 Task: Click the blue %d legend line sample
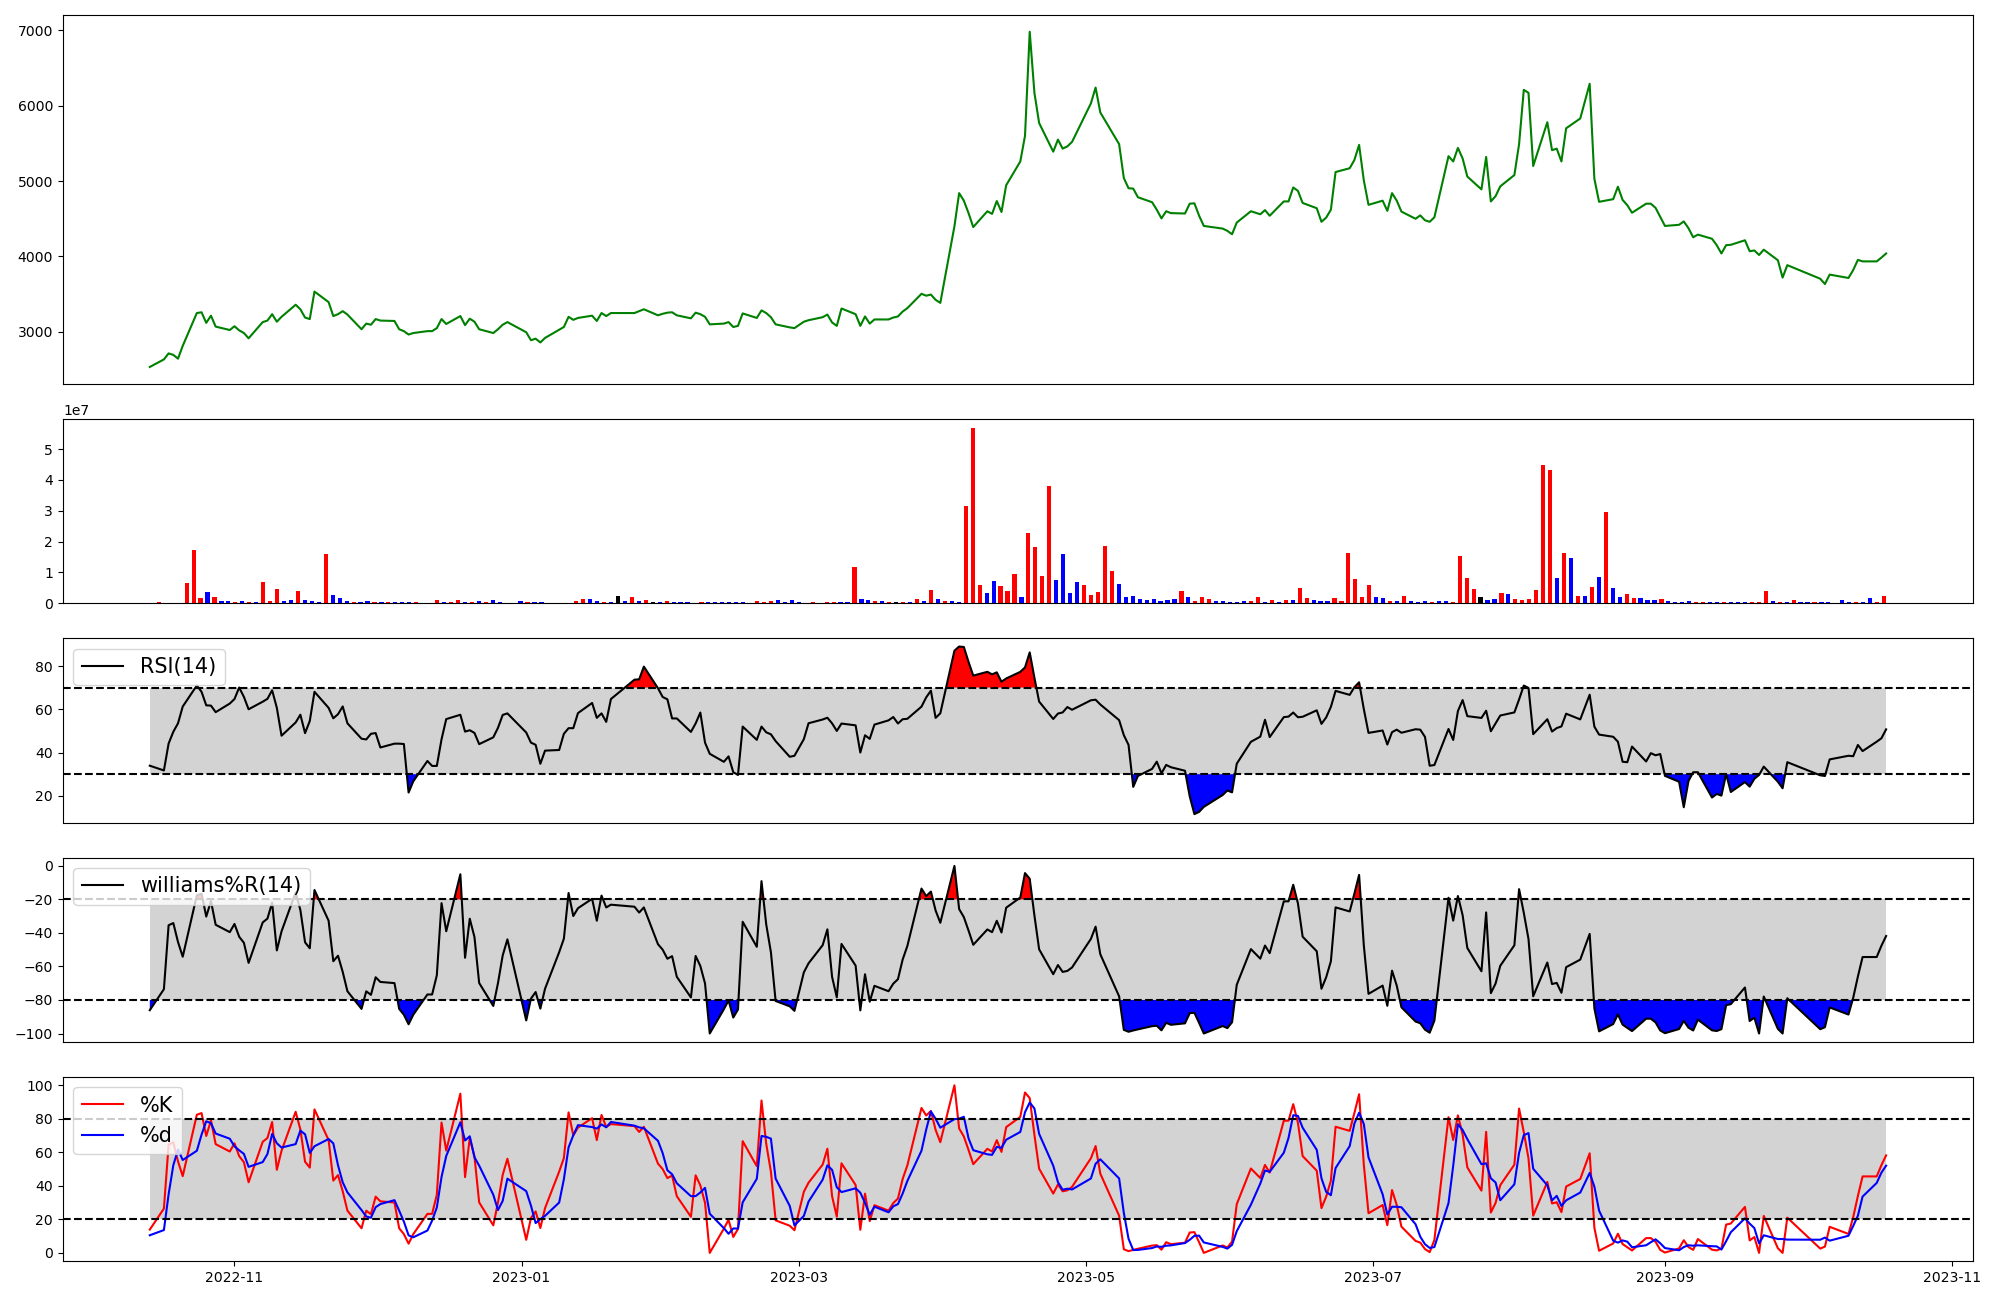(102, 1135)
